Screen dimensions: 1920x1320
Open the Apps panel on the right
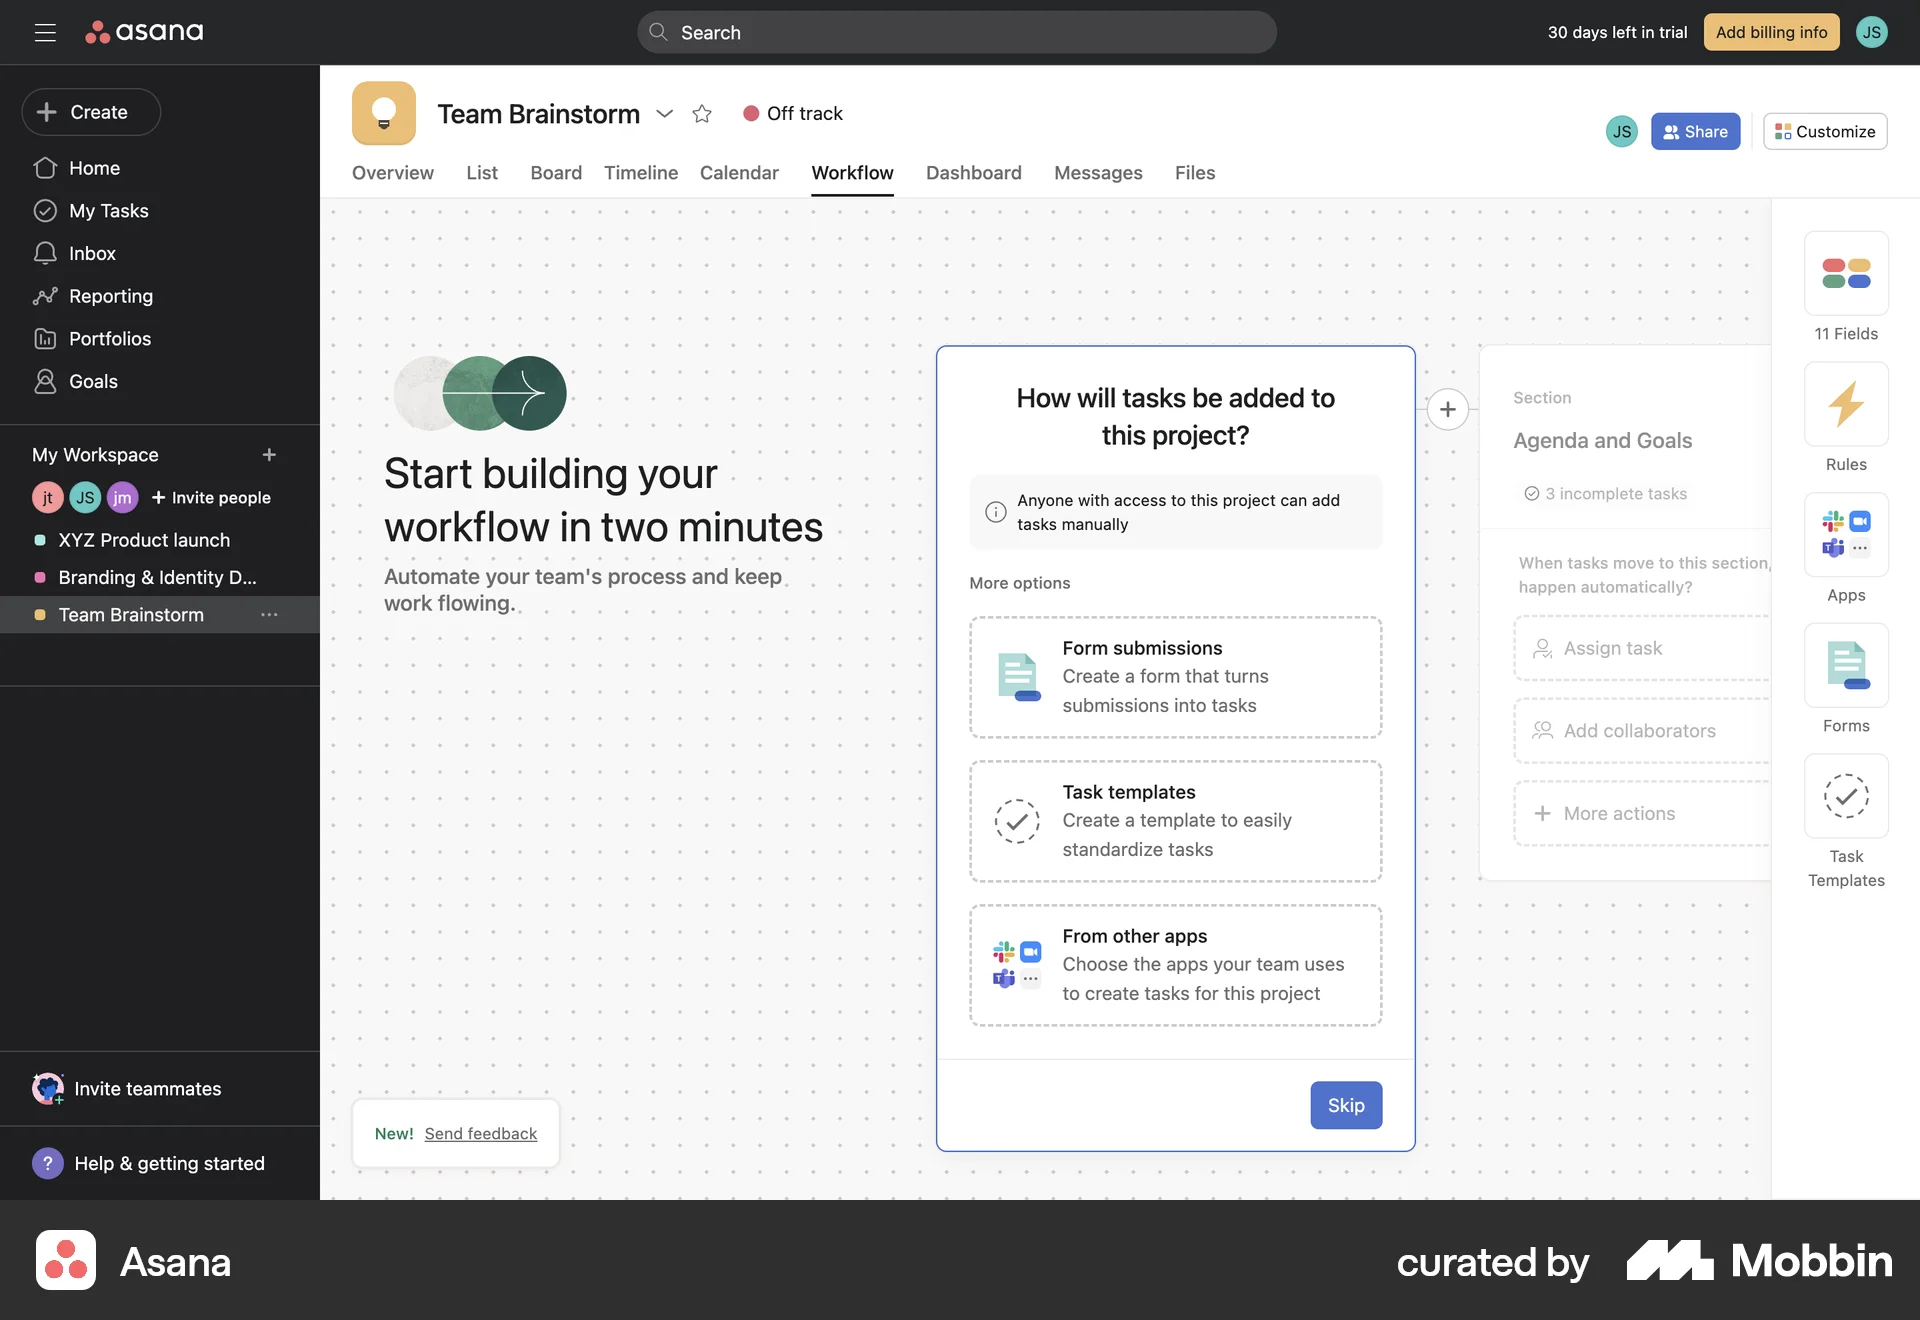point(1845,535)
